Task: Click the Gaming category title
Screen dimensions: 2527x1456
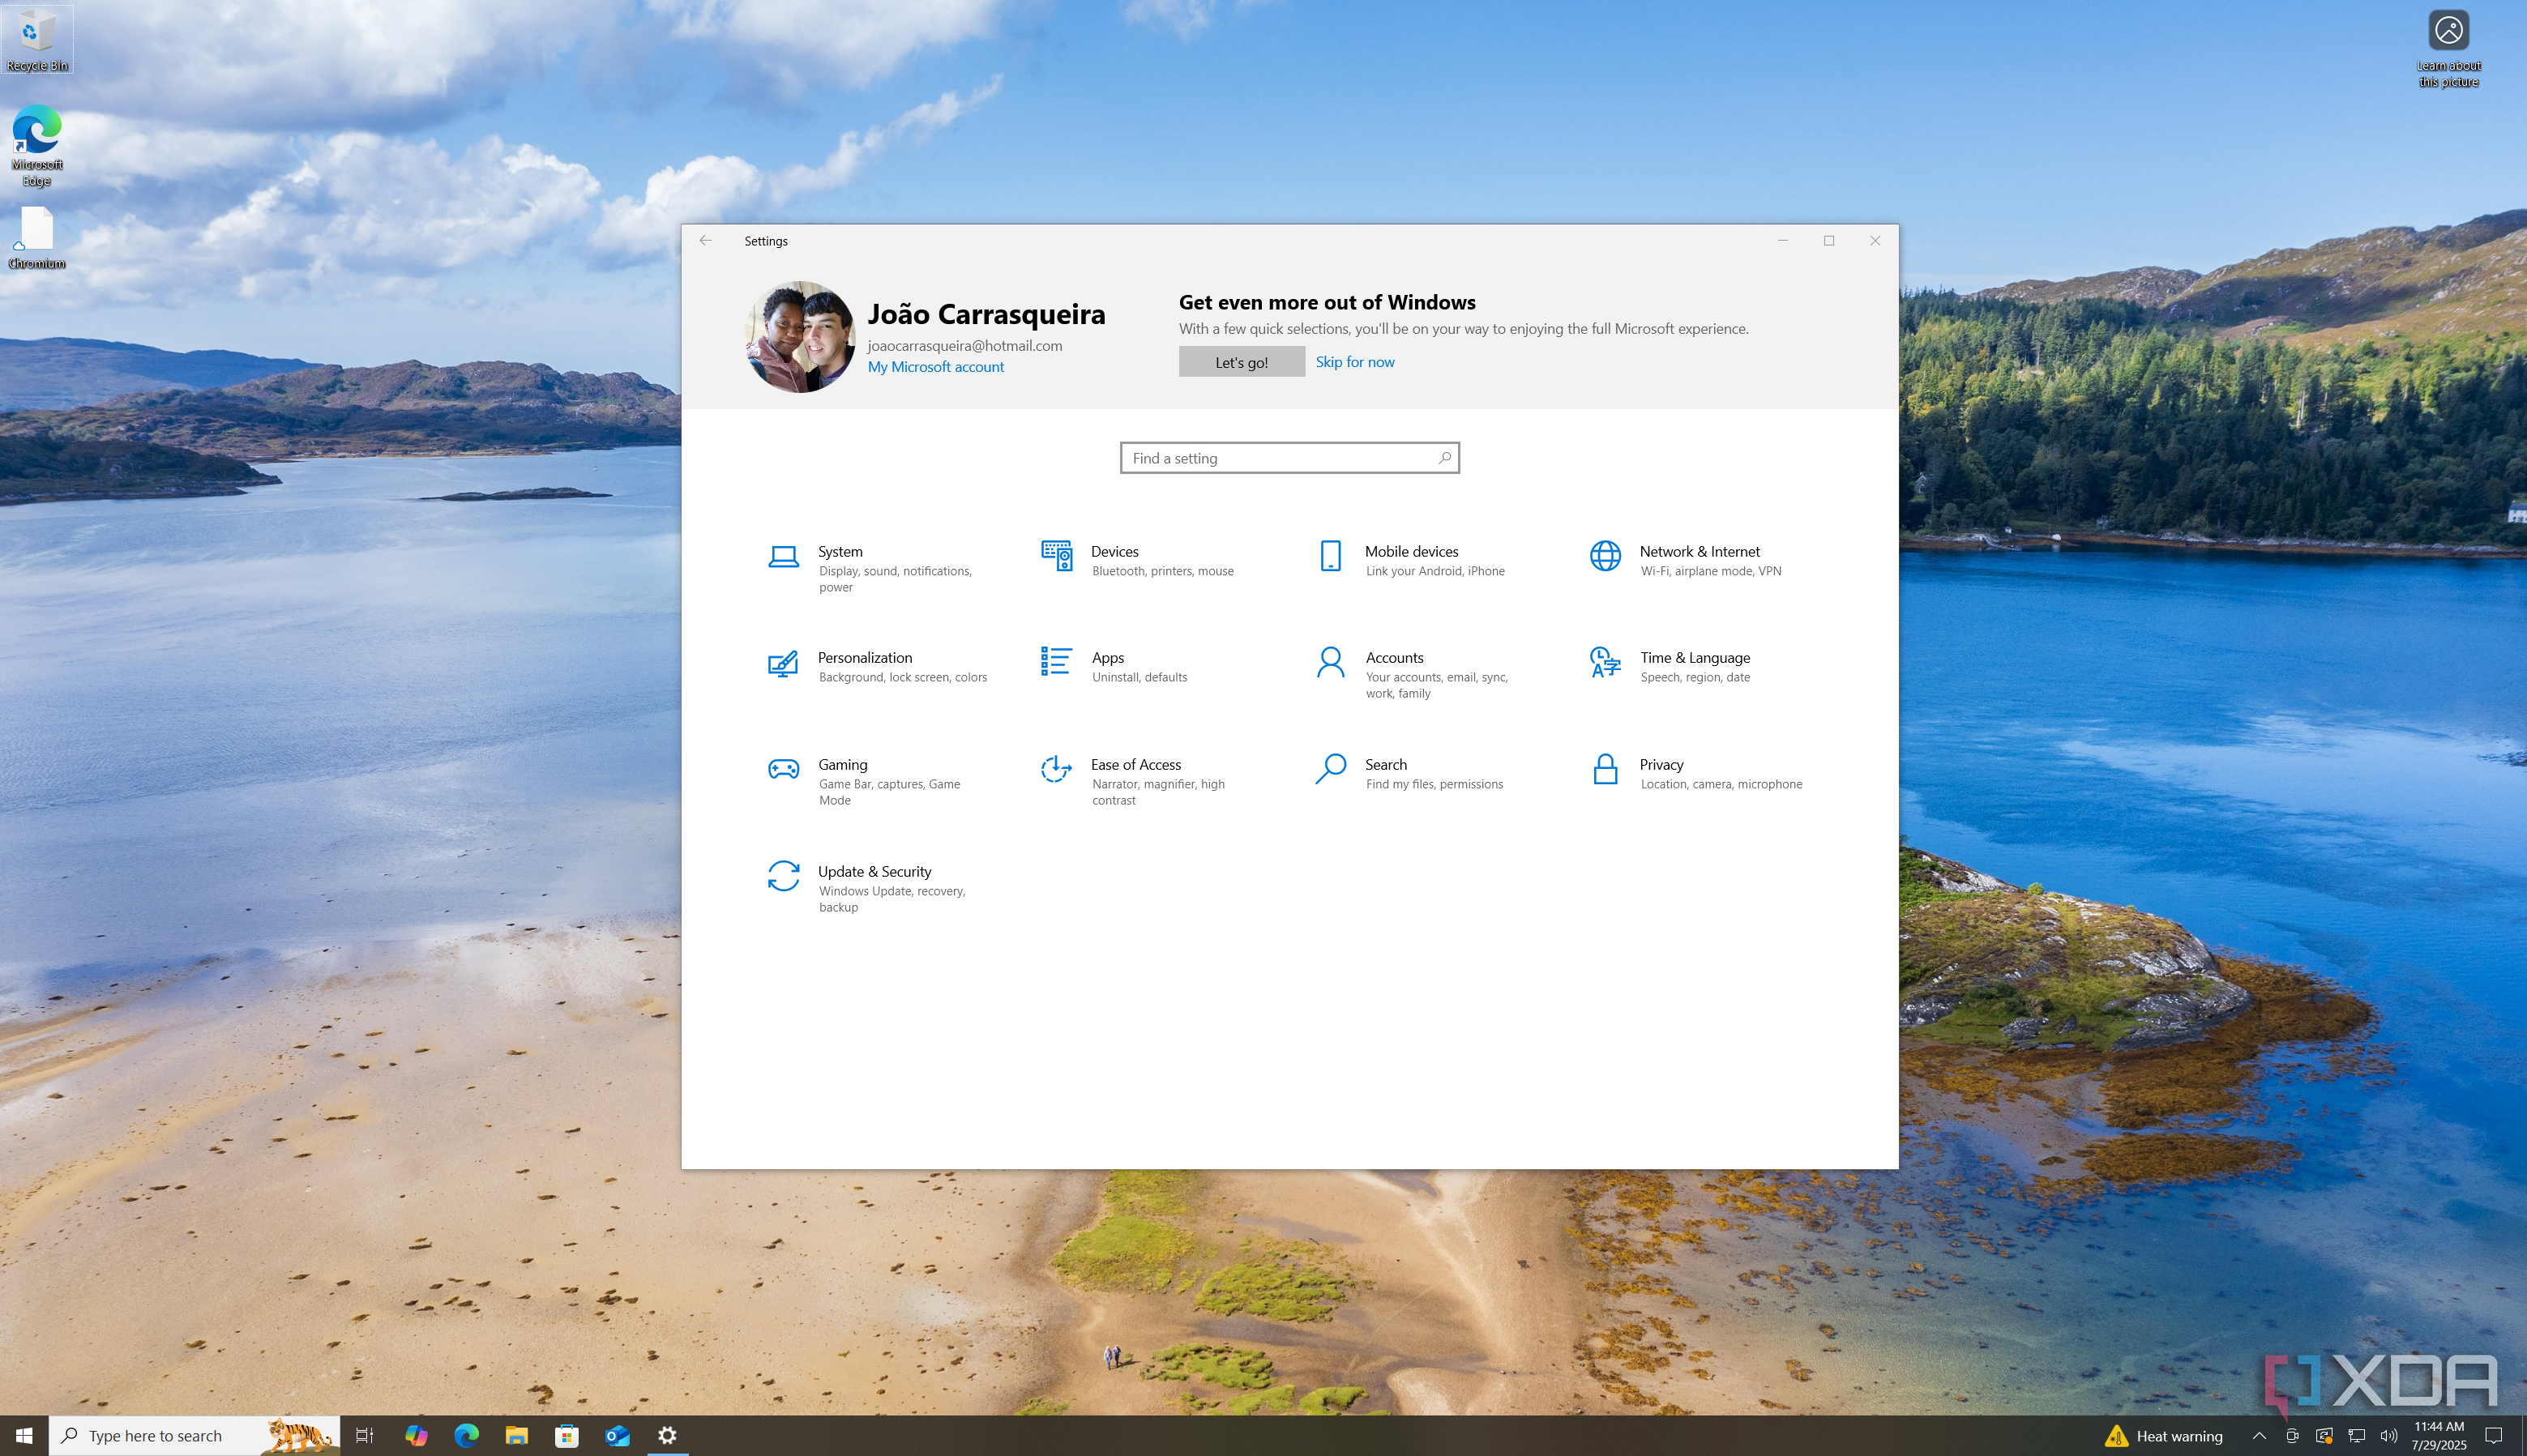Action: (842, 764)
